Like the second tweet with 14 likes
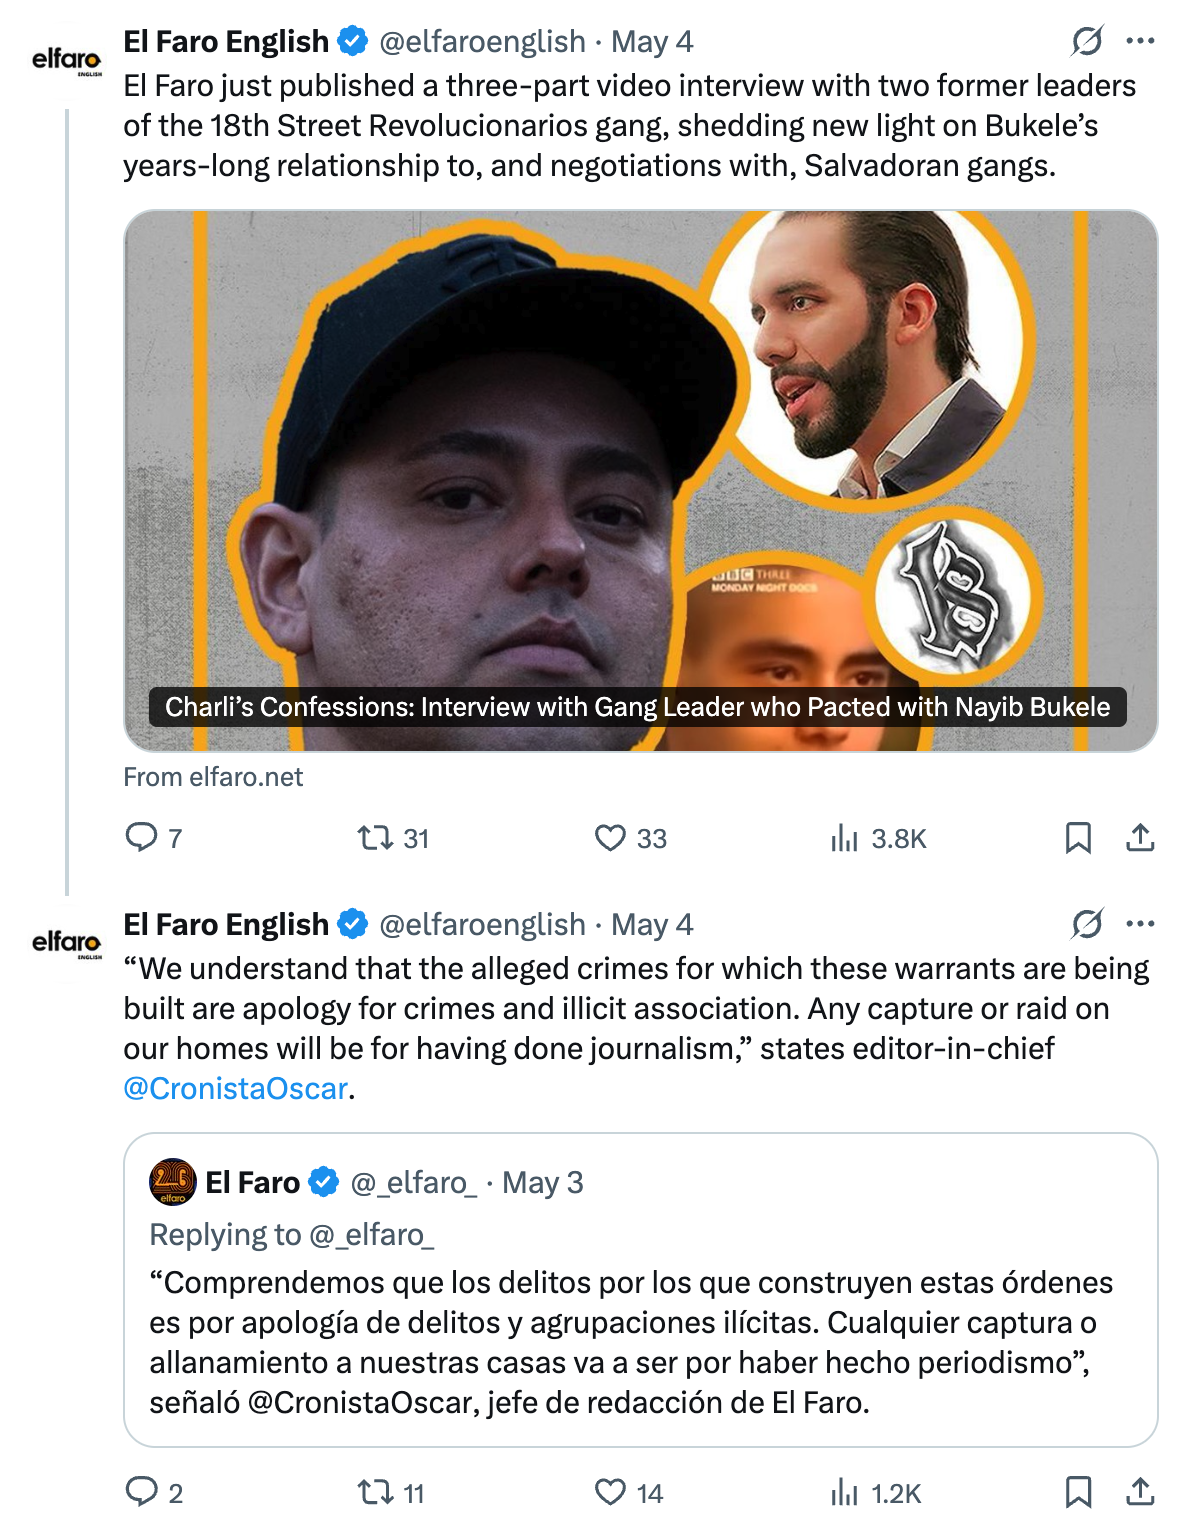Image resolution: width=1178 pixels, height=1528 pixels. click(x=610, y=1492)
